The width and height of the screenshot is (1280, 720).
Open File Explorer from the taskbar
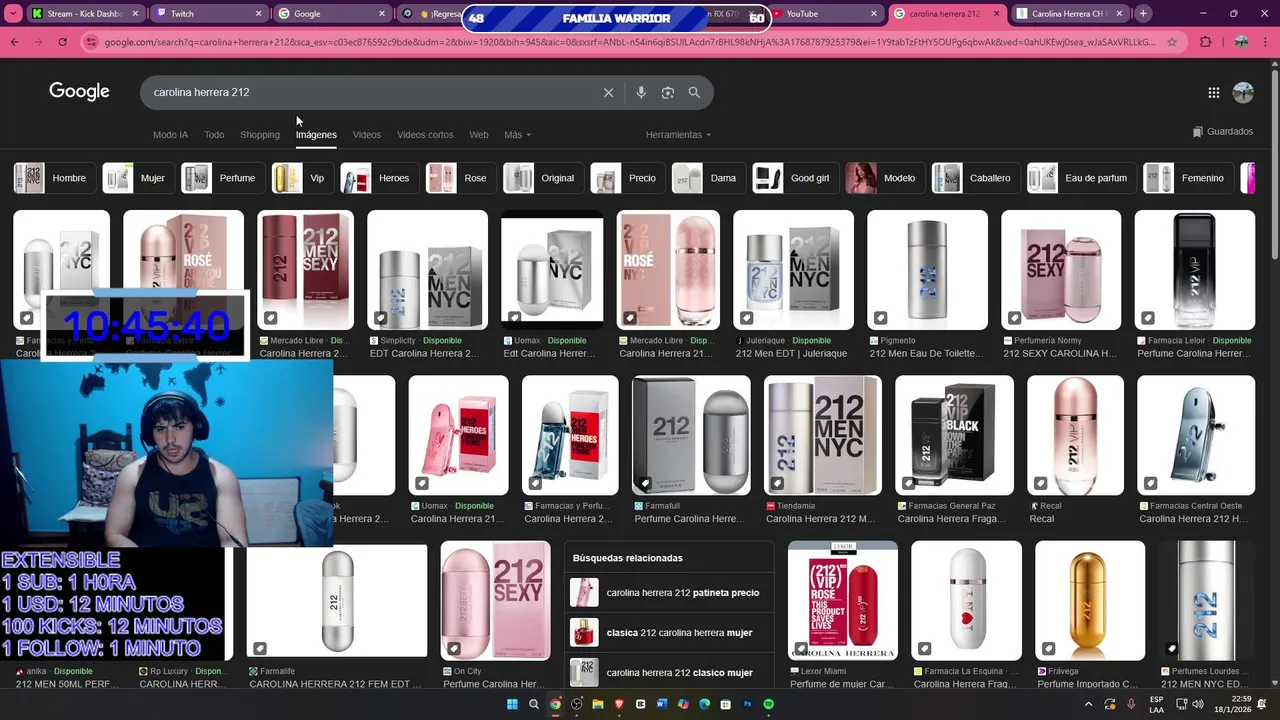pos(598,704)
